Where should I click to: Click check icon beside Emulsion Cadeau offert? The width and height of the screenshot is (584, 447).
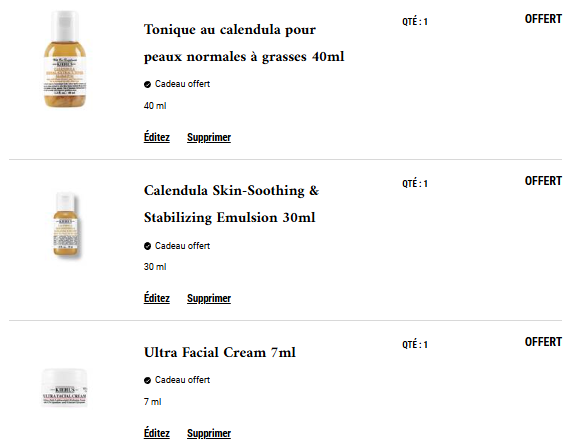(x=147, y=246)
